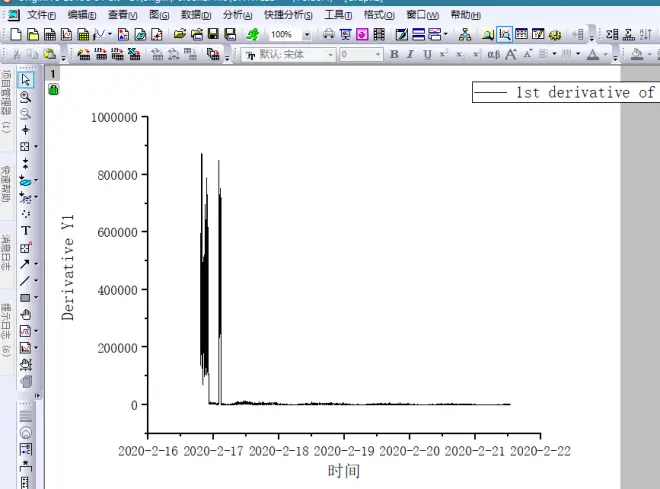This screenshot has width=660, height=489.
Task: Create a new graph window icon
Action: (x=67, y=34)
